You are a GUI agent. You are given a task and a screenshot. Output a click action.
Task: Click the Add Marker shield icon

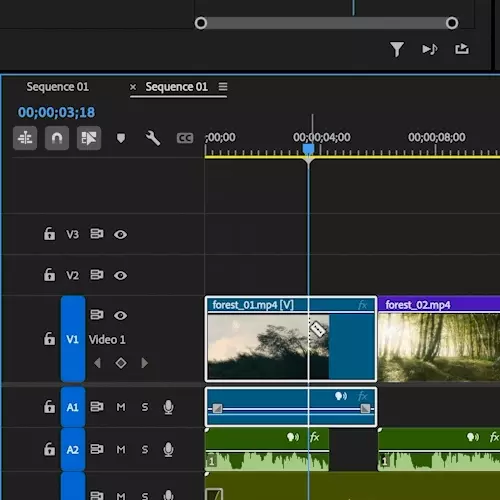(x=121, y=138)
